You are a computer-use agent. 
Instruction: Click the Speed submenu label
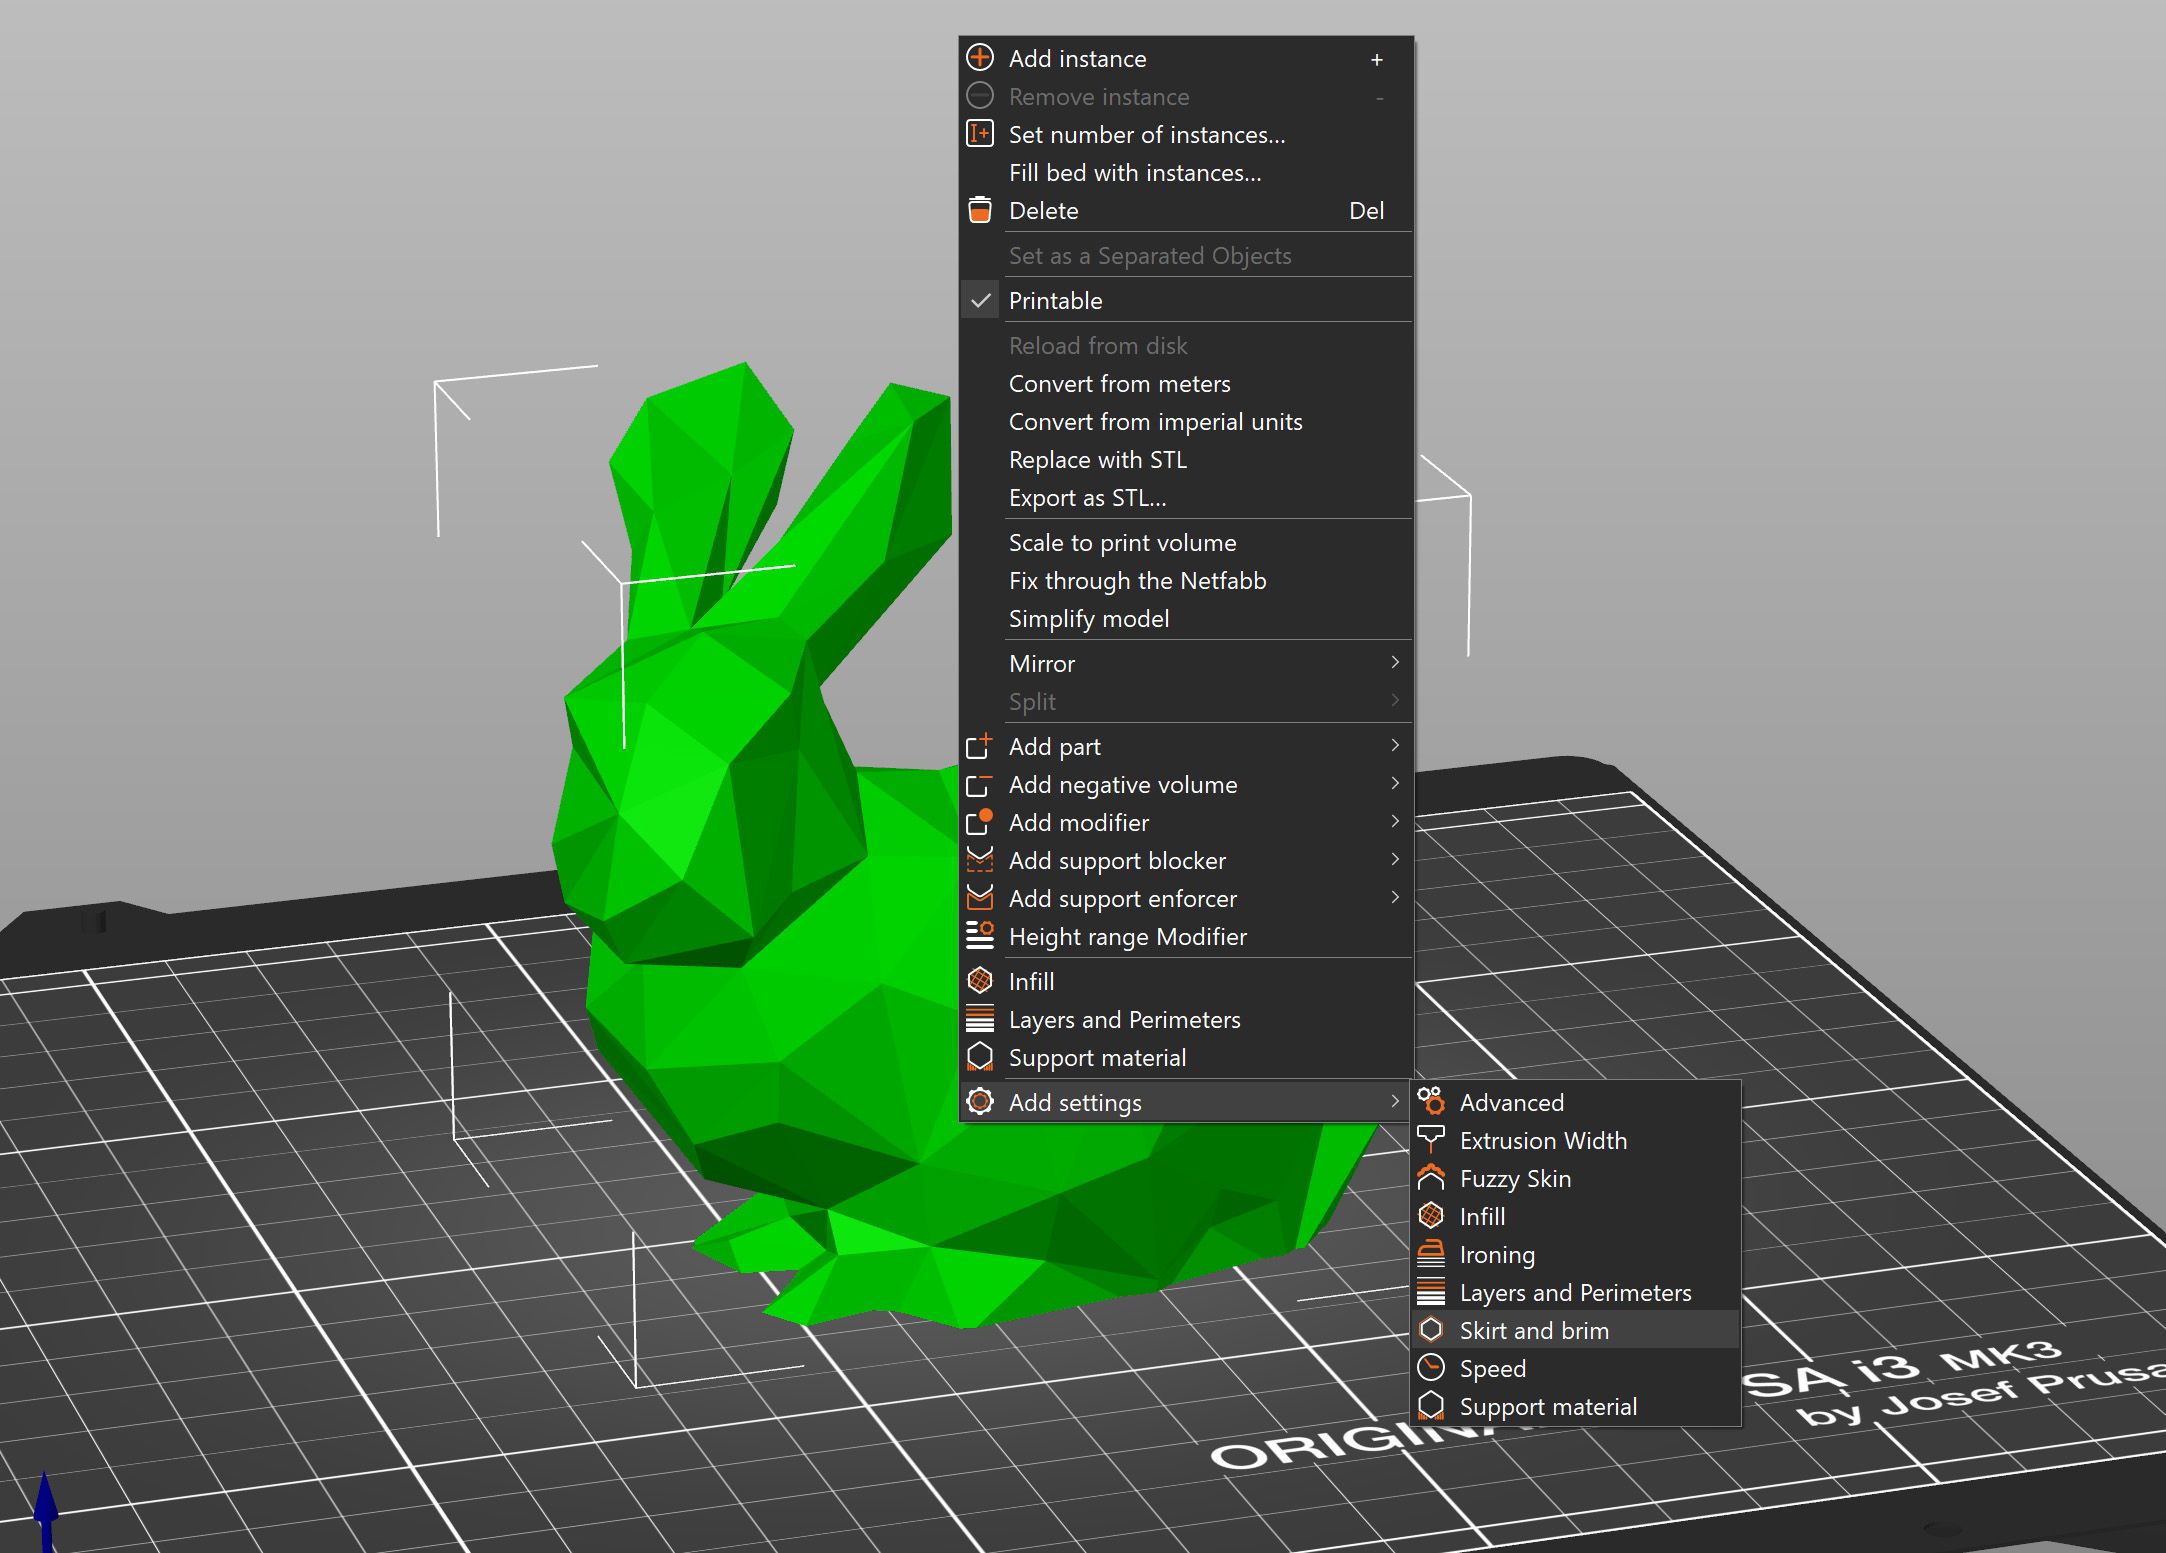(1492, 1369)
